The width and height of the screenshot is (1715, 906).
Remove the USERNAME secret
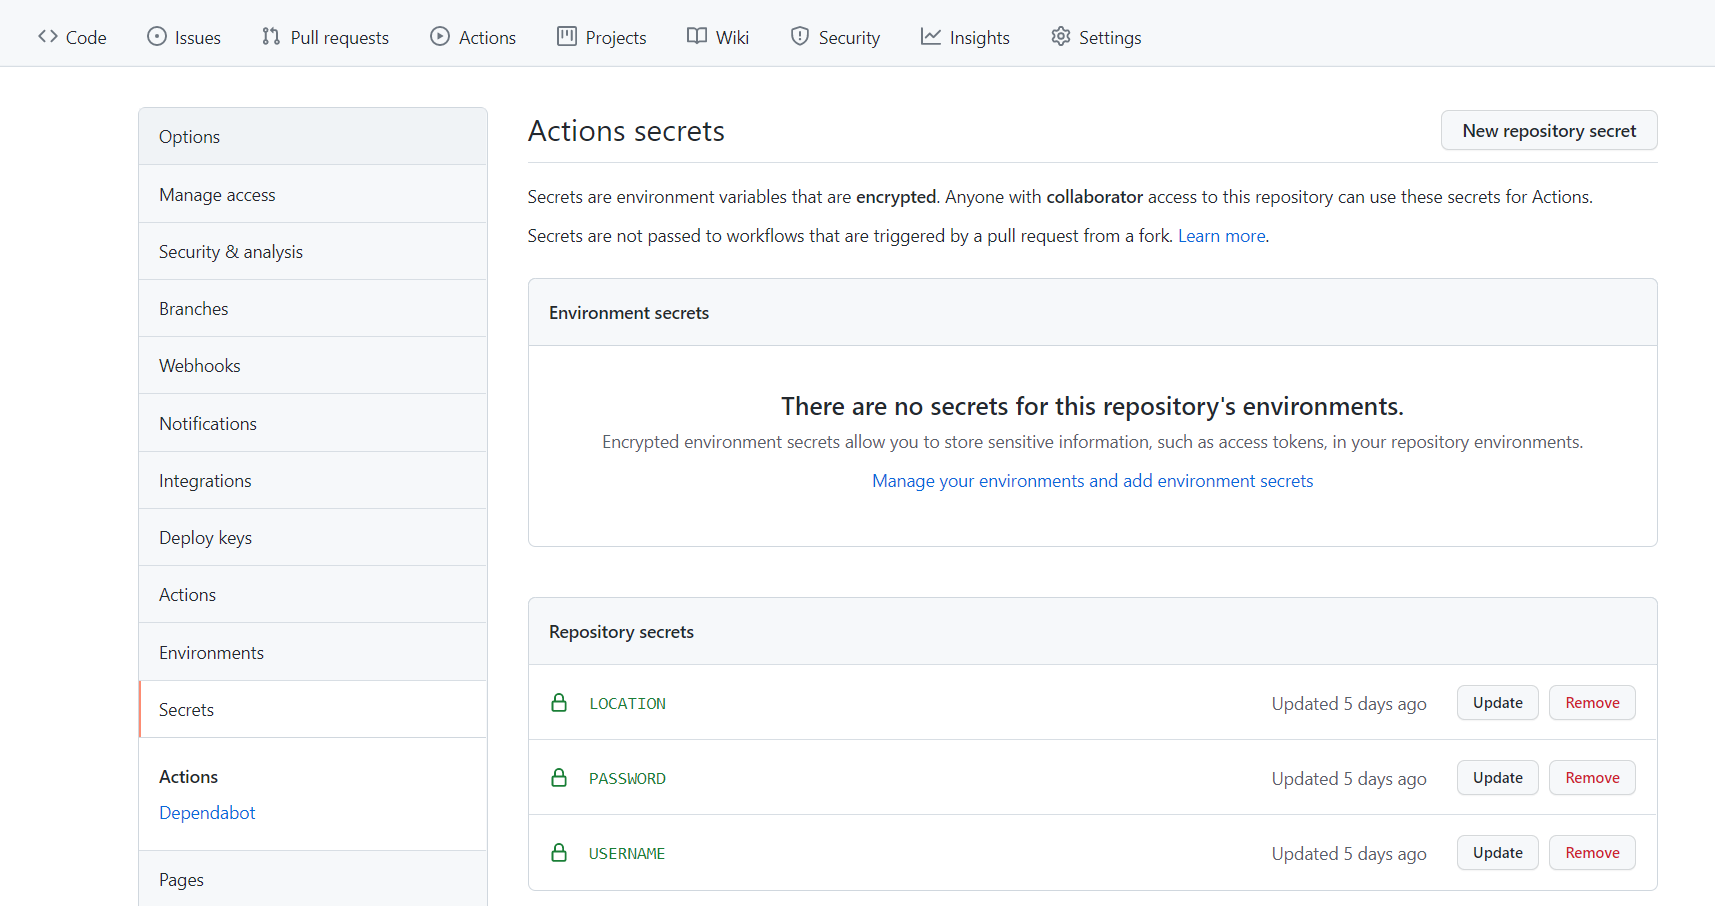(x=1592, y=853)
